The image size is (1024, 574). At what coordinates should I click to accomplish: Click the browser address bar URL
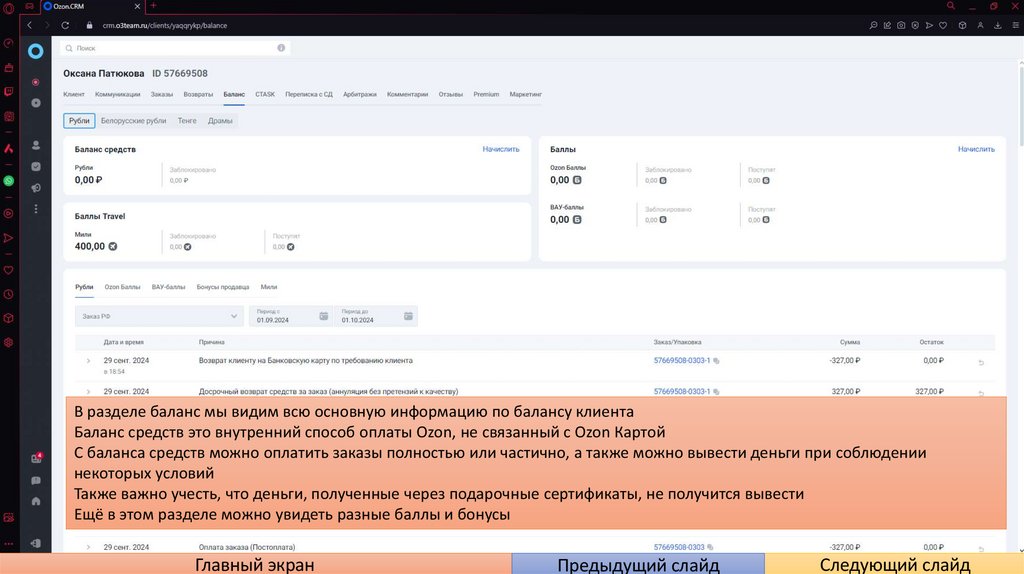pyautogui.click(x=165, y=25)
